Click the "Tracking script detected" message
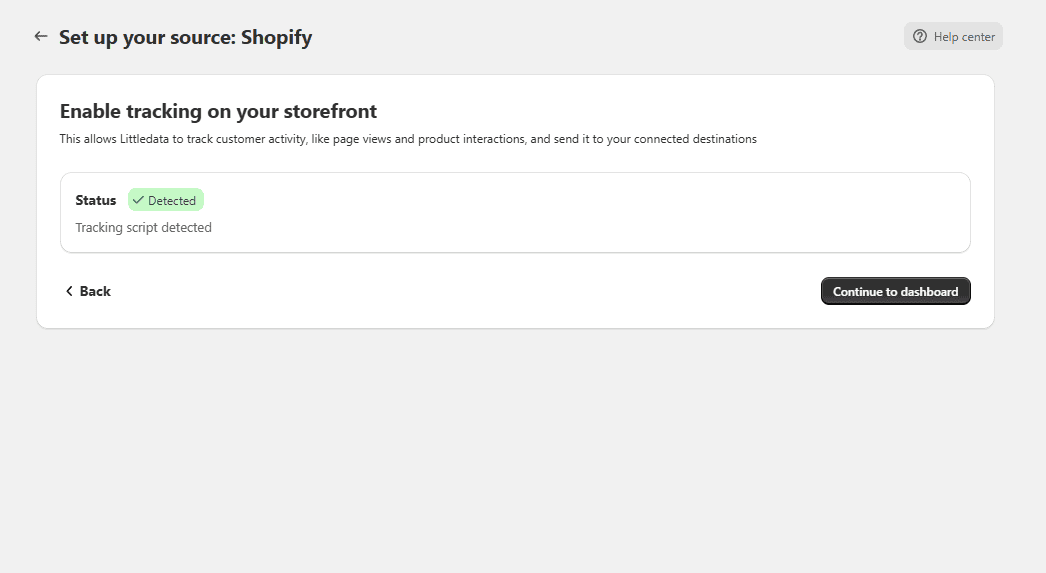Image resolution: width=1046 pixels, height=573 pixels. pos(143,227)
